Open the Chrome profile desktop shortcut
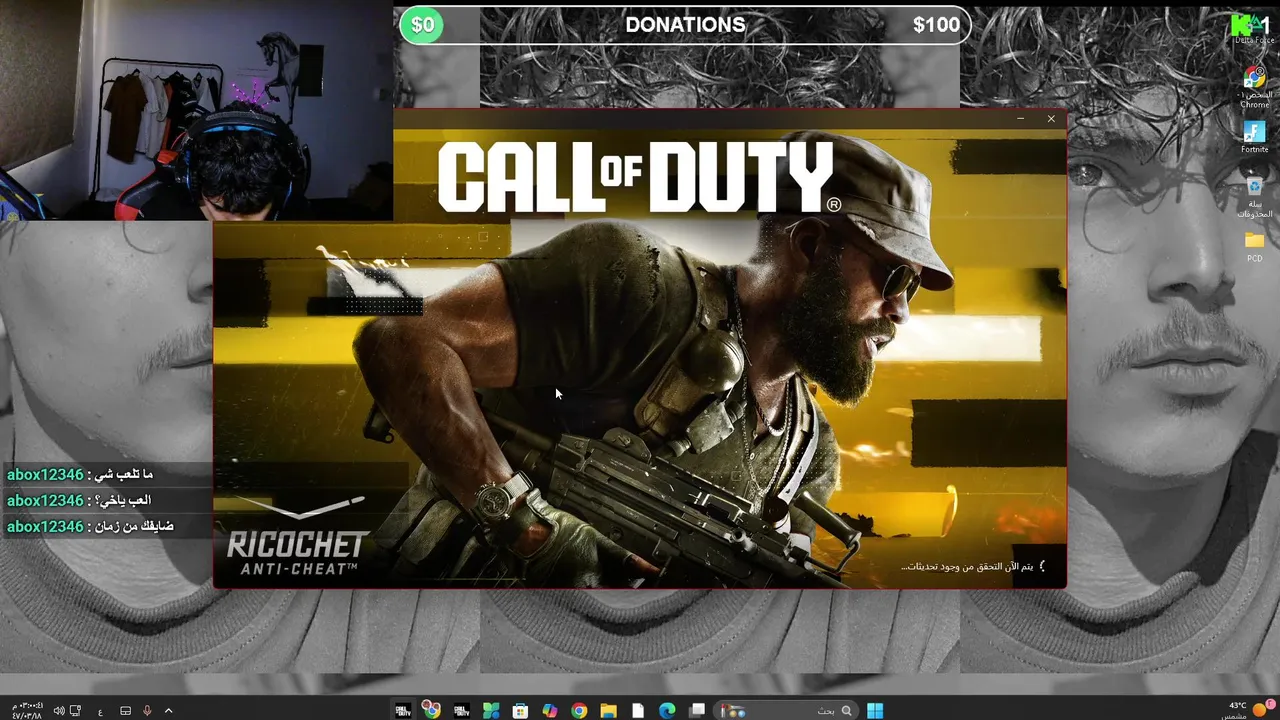 point(1254,87)
